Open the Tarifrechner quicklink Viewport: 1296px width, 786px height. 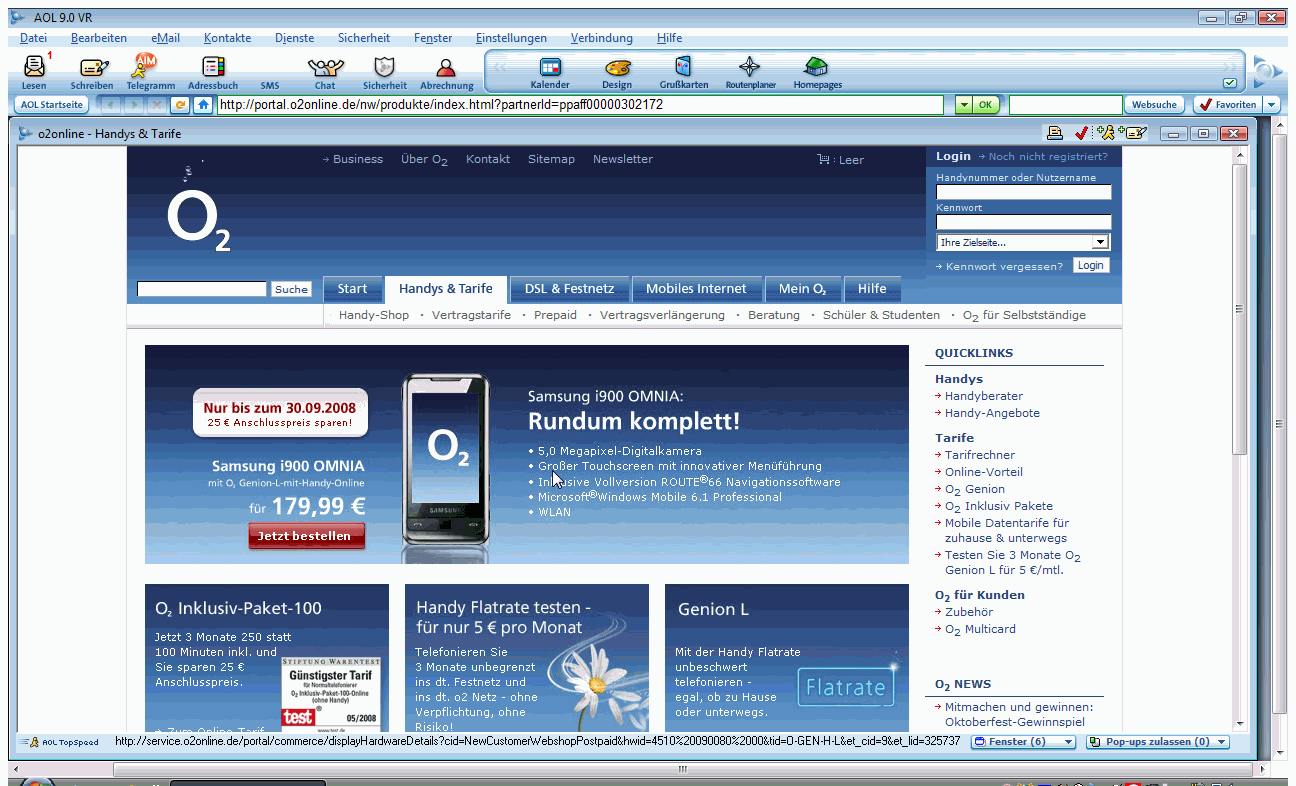(979, 455)
